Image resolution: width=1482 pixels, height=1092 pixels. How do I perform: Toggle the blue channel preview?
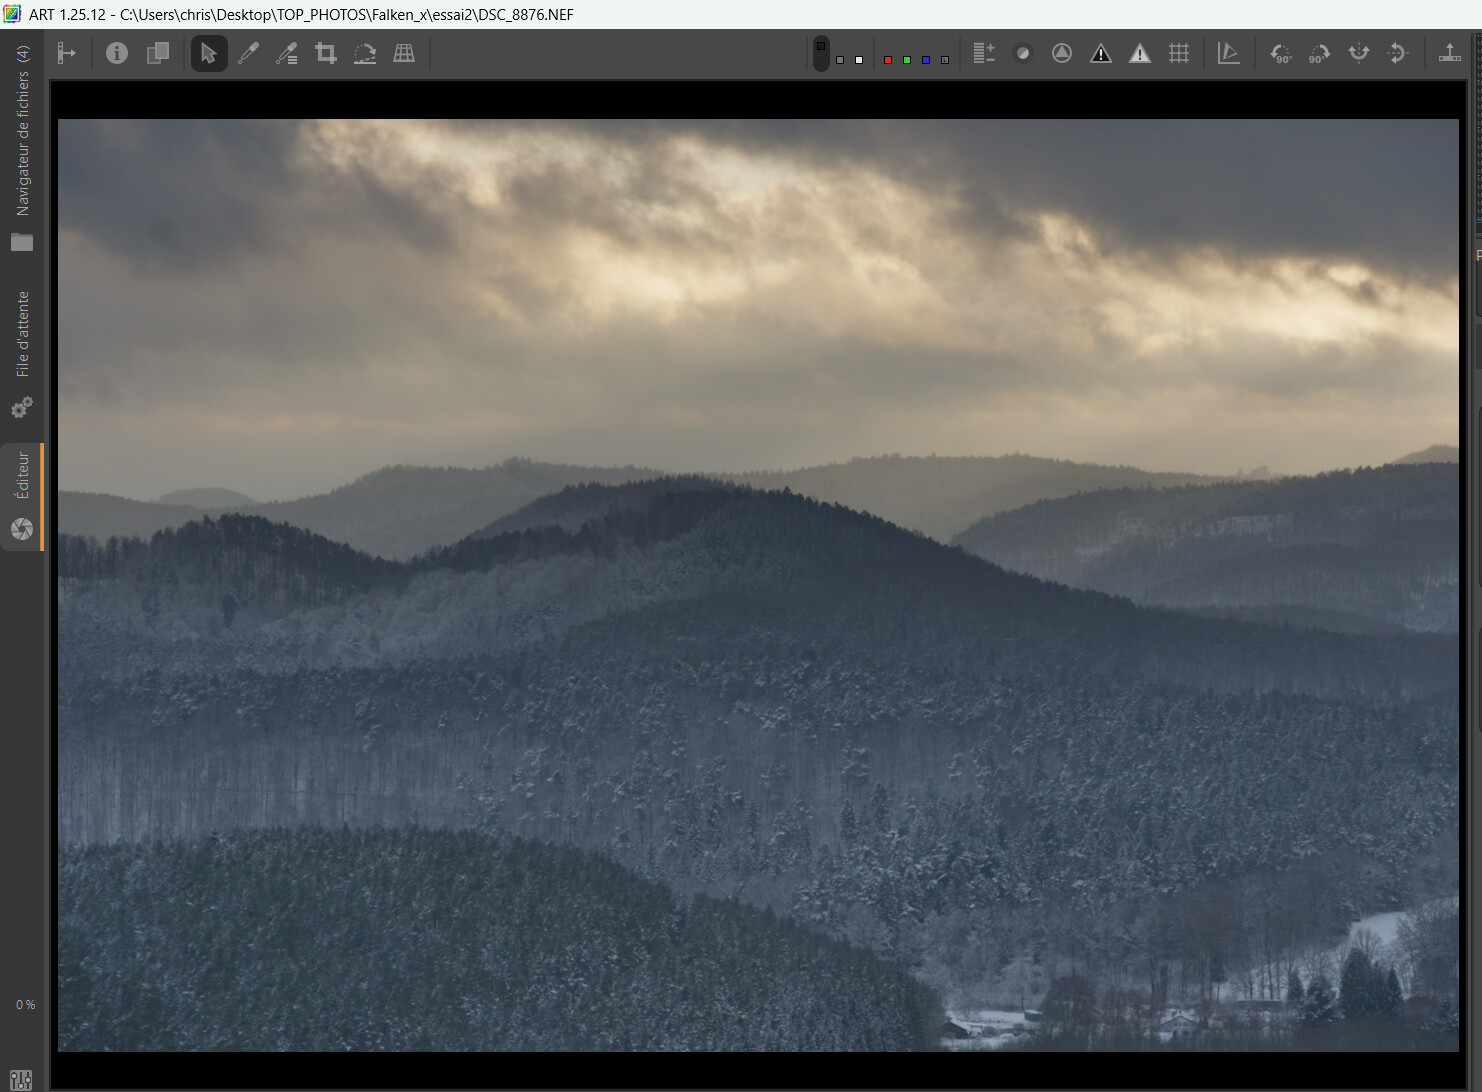click(926, 60)
